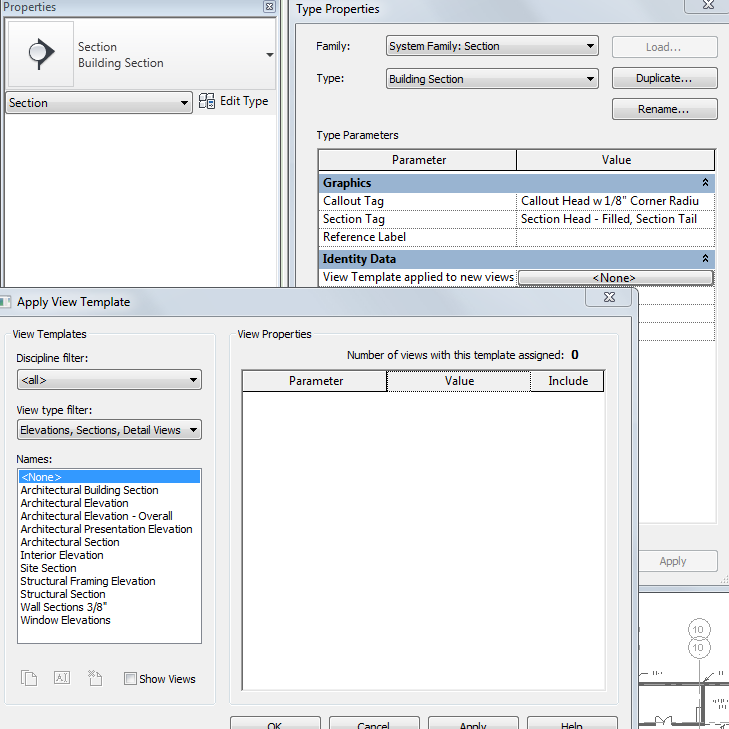Click the Parameter column header in Type Parameters
This screenshot has width=729, height=729.
(x=418, y=160)
